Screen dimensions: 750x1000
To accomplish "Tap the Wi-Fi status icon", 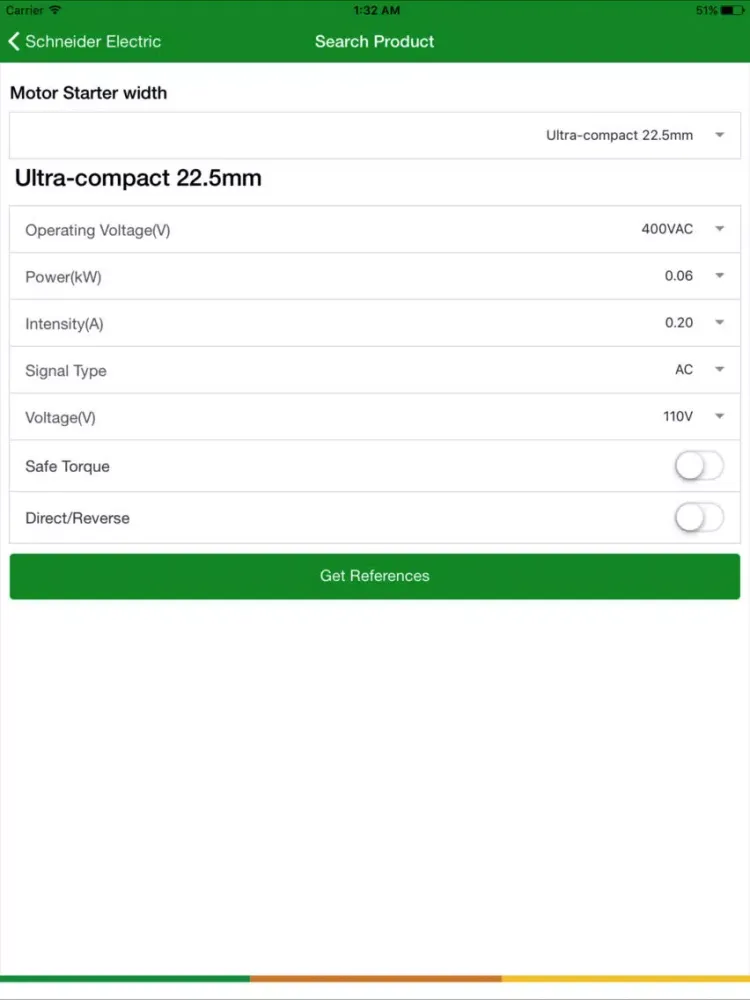I will tap(55, 10).
